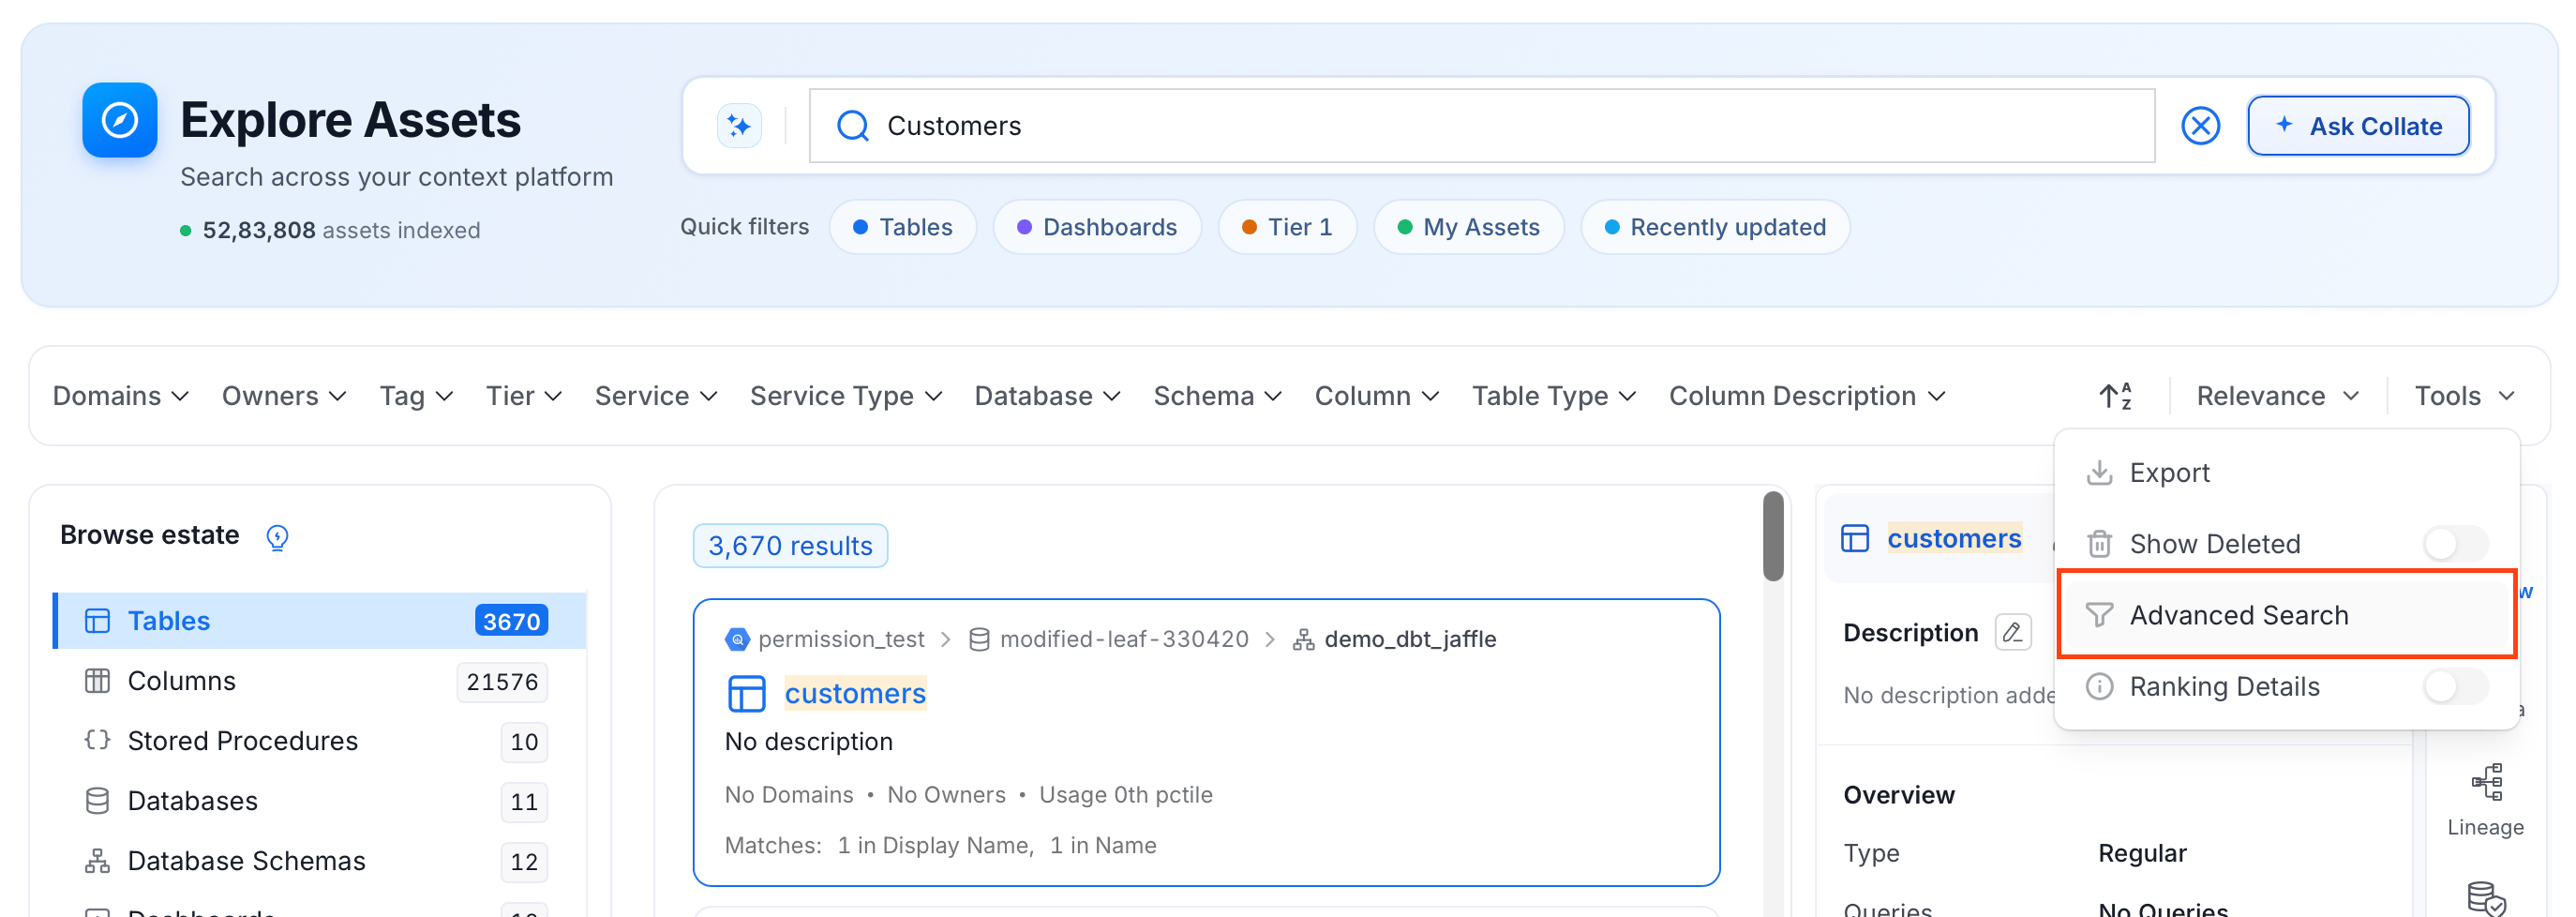Open the Tag filter dropdown

pyautogui.click(x=417, y=396)
